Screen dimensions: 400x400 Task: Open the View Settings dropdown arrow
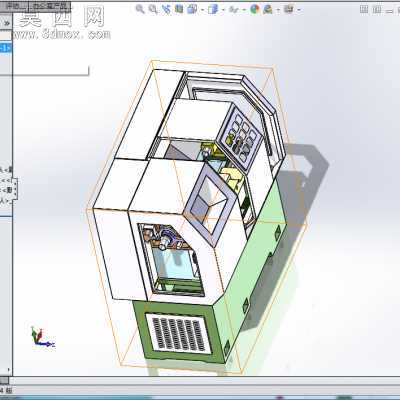[x=299, y=10]
